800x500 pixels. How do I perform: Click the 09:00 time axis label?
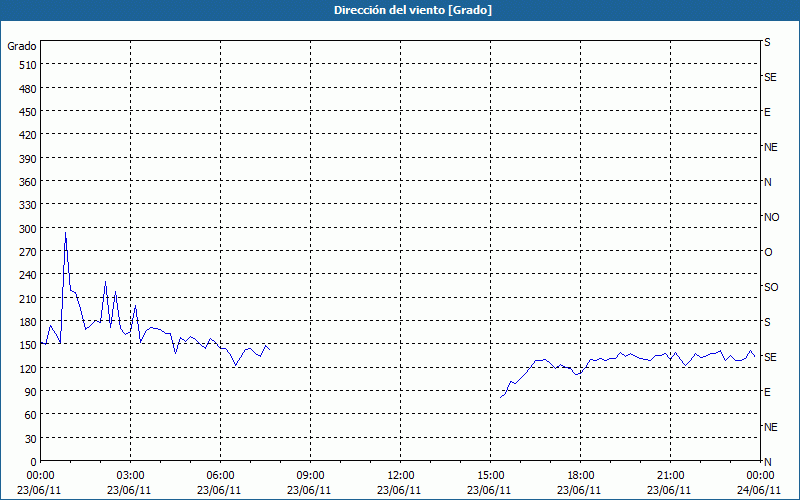310,476
